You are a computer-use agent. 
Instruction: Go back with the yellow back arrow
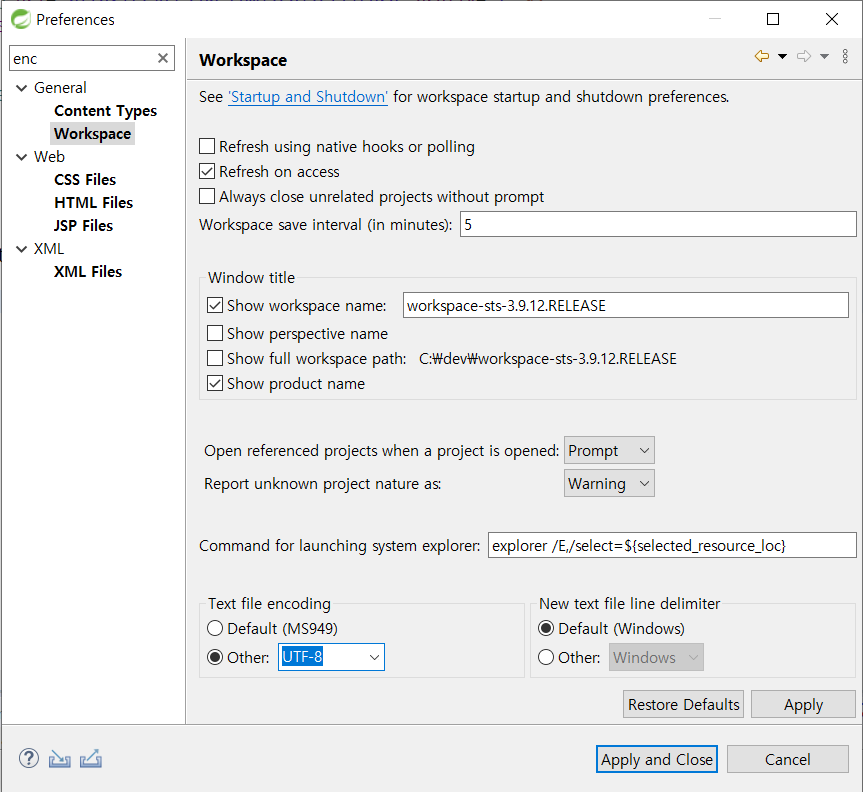click(762, 56)
